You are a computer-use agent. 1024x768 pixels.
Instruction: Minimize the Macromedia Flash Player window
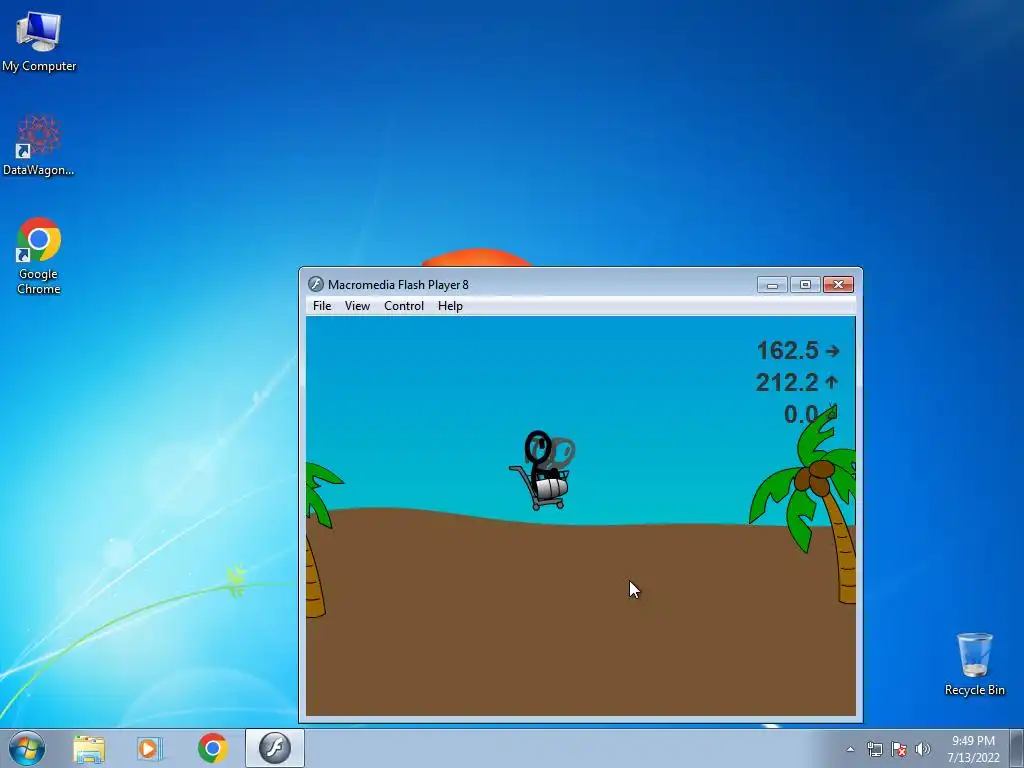(772, 285)
